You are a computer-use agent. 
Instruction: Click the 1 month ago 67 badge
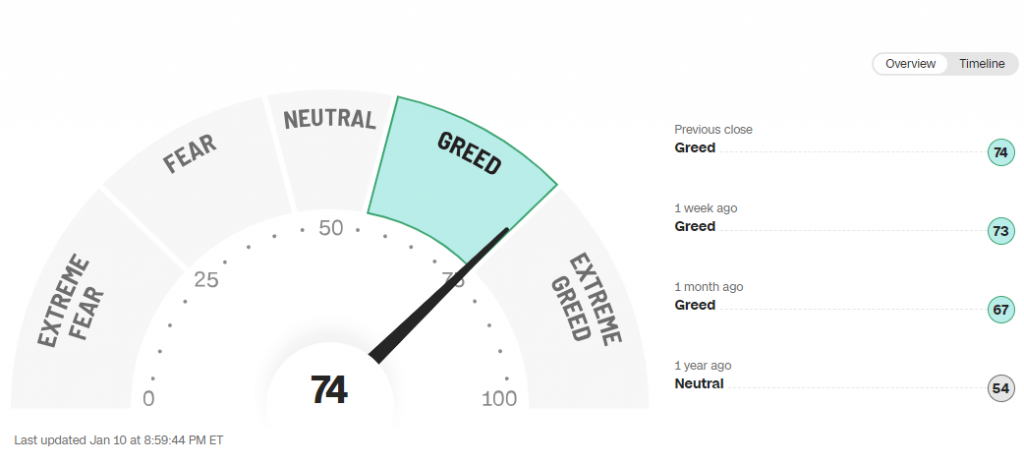(x=1000, y=310)
